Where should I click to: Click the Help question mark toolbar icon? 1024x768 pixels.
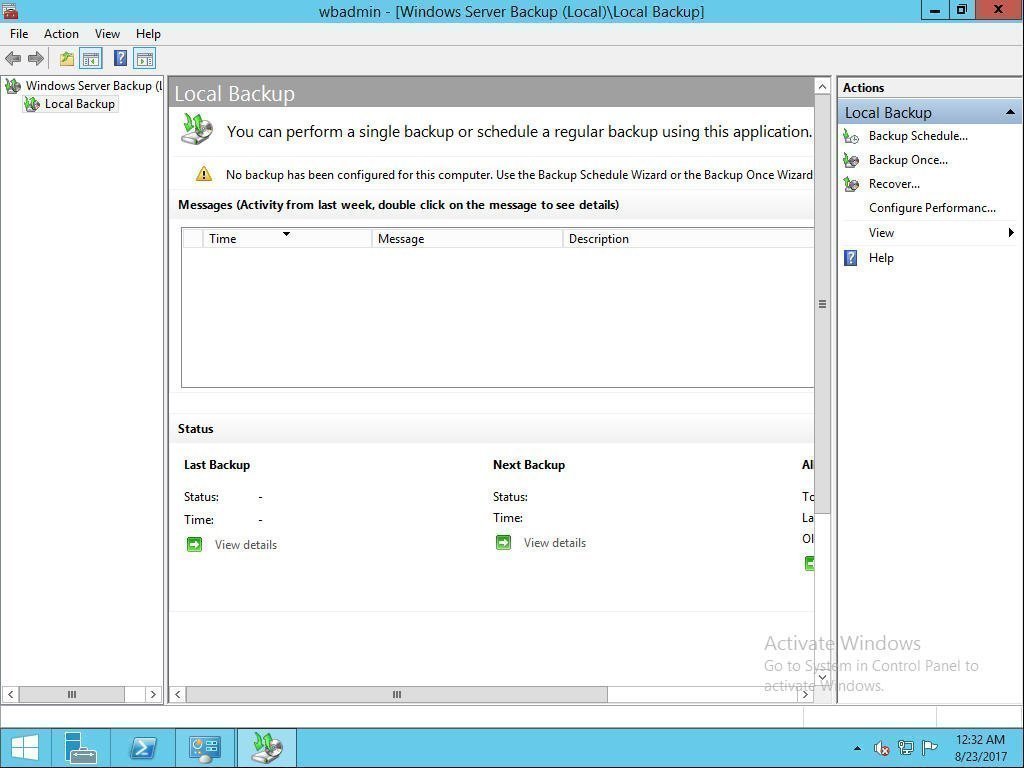[120, 59]
